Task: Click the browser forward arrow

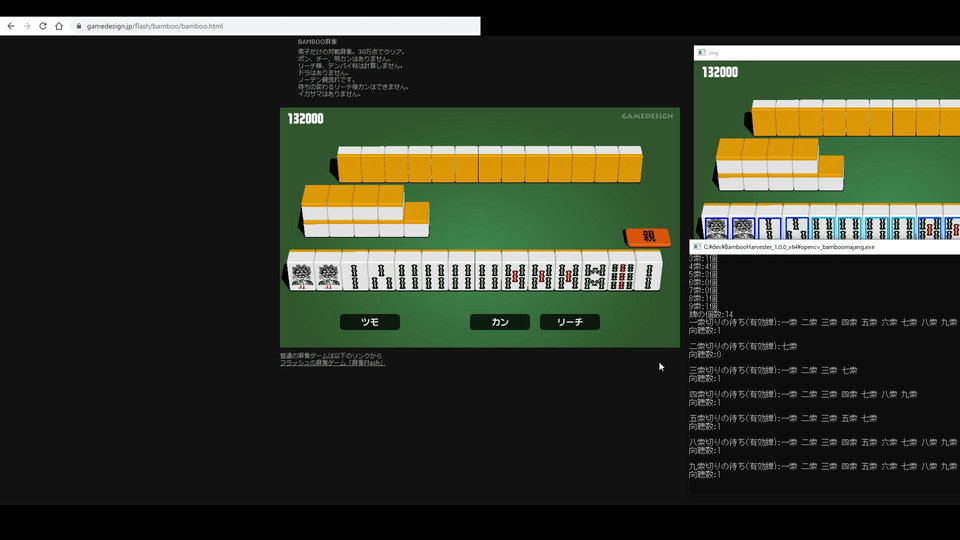Action: (x=27, y=26)
